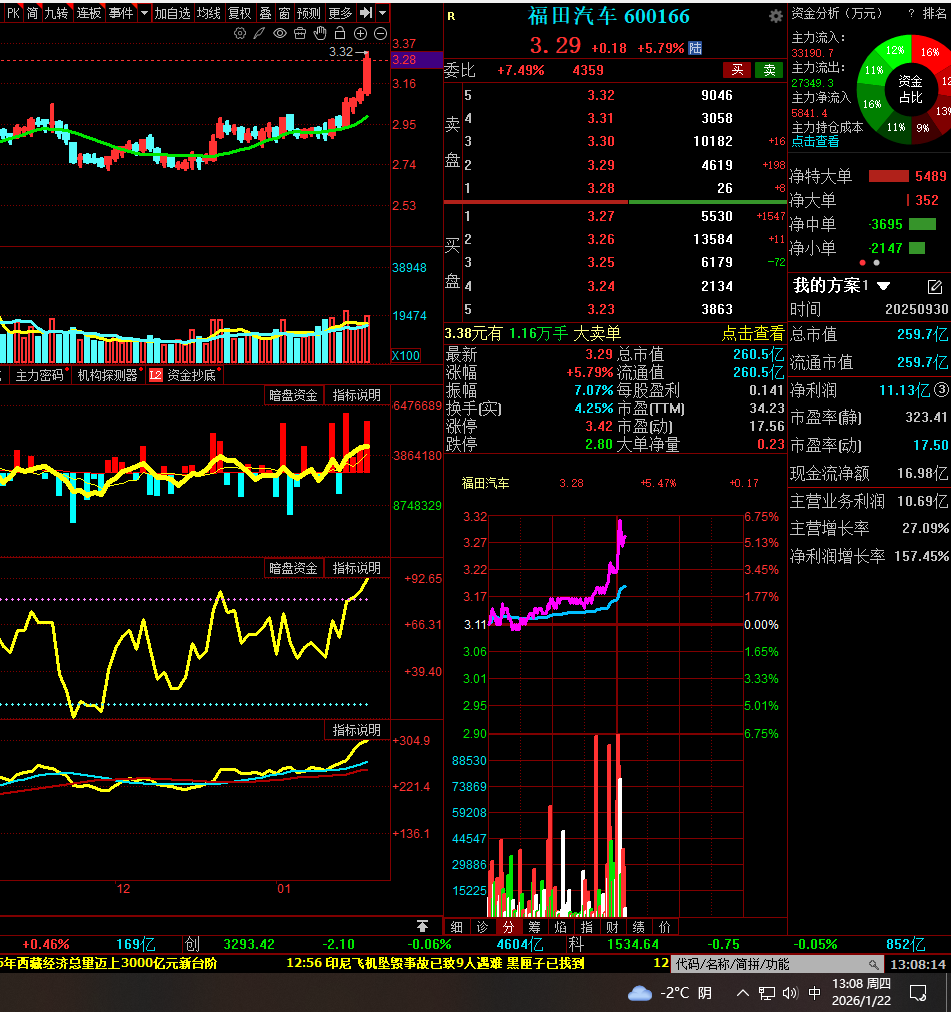The height and width of the screenshot is (1012, 951).
Task: Open 复权 adjustment option
Action: [x=240, y=13]
